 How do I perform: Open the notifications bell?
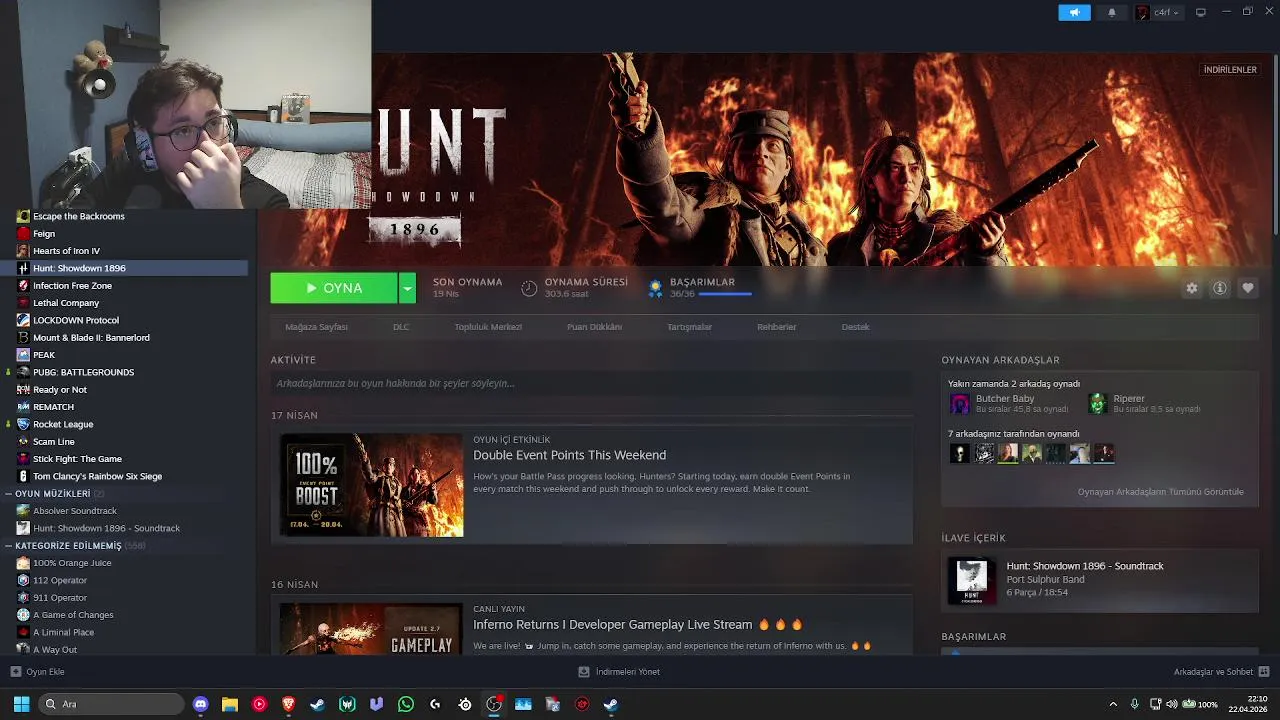coord(1112,12)
